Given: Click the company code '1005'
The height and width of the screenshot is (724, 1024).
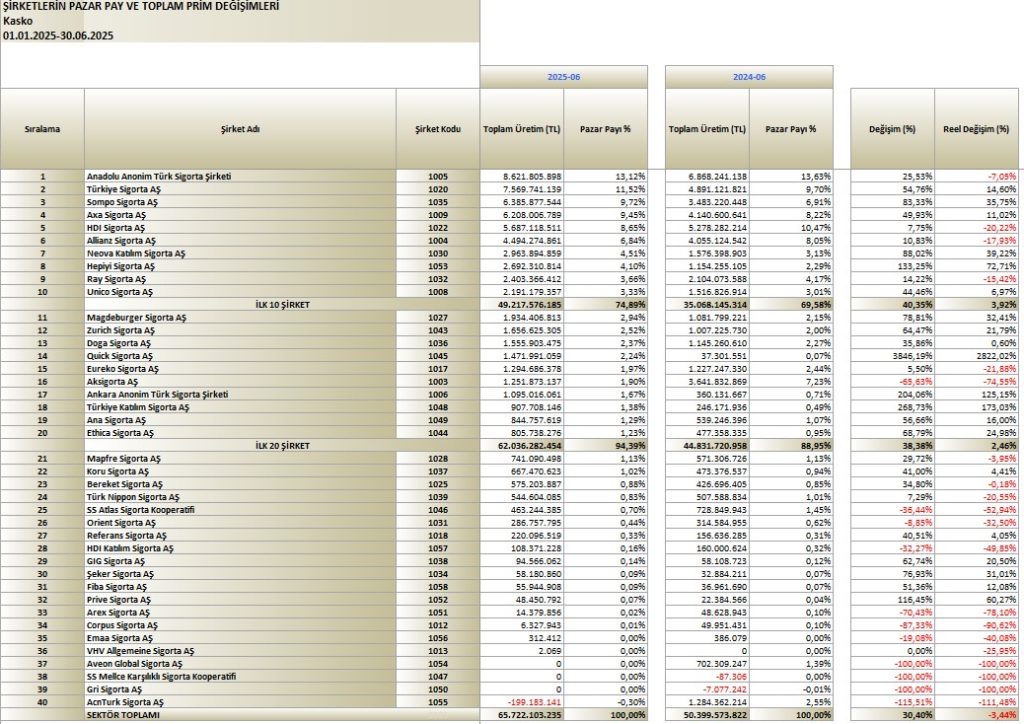Looking at the screenshot, I should [x=438, y=176].
